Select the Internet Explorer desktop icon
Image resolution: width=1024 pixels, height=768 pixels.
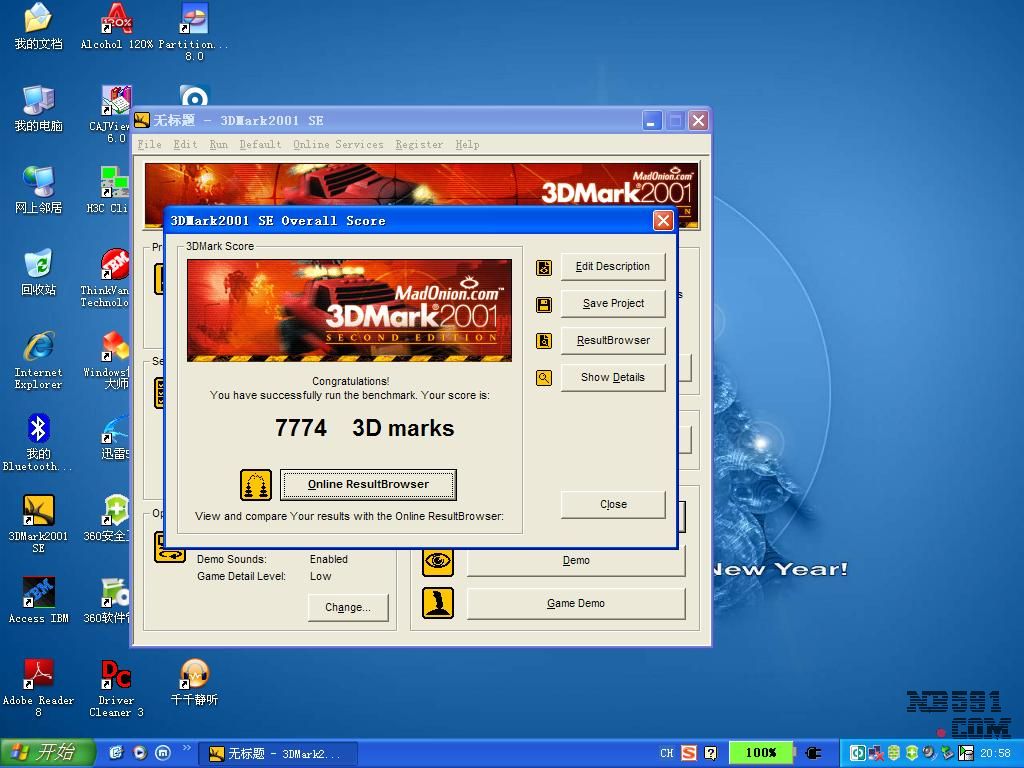coord(38,347)
